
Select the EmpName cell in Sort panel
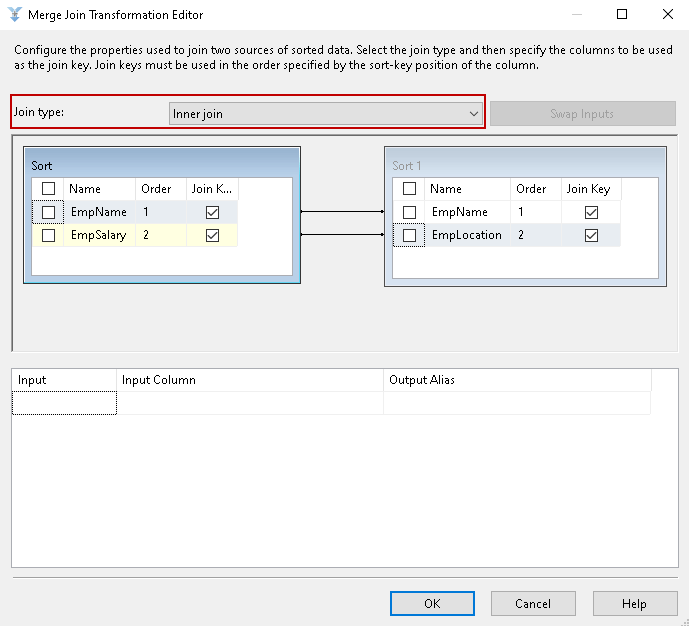(x=100, y=212)
